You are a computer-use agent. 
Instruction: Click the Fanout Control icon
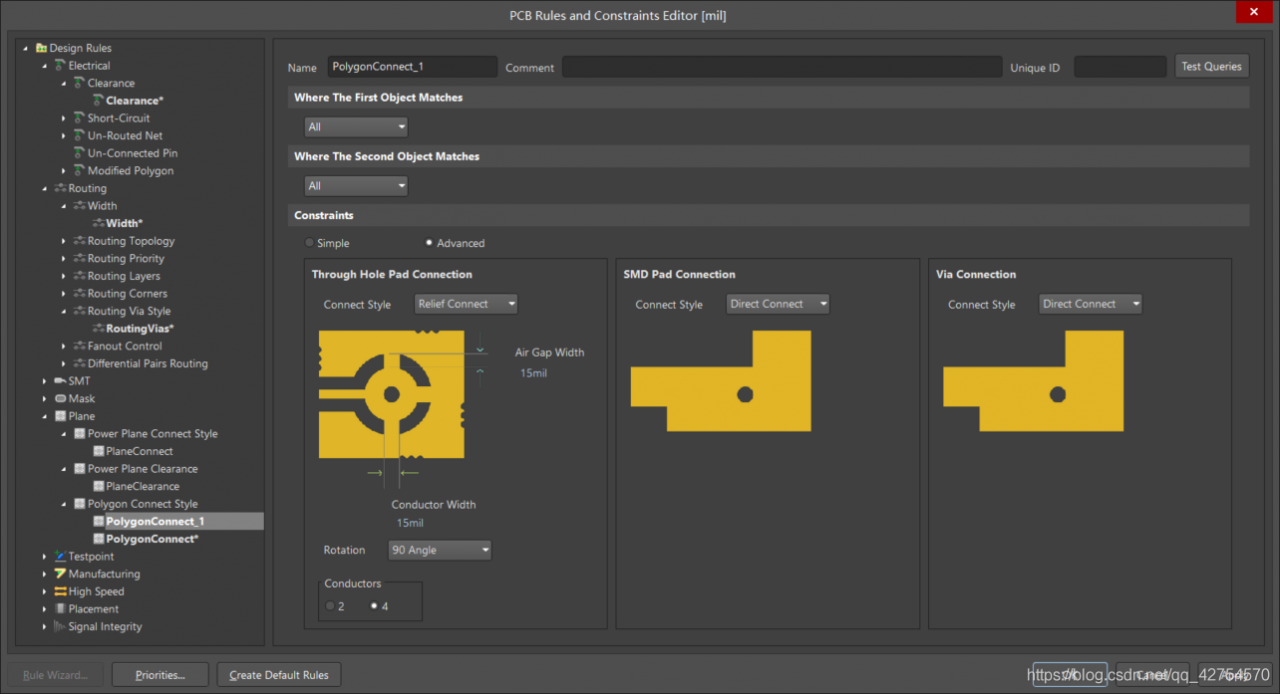(x=79, y=346)
